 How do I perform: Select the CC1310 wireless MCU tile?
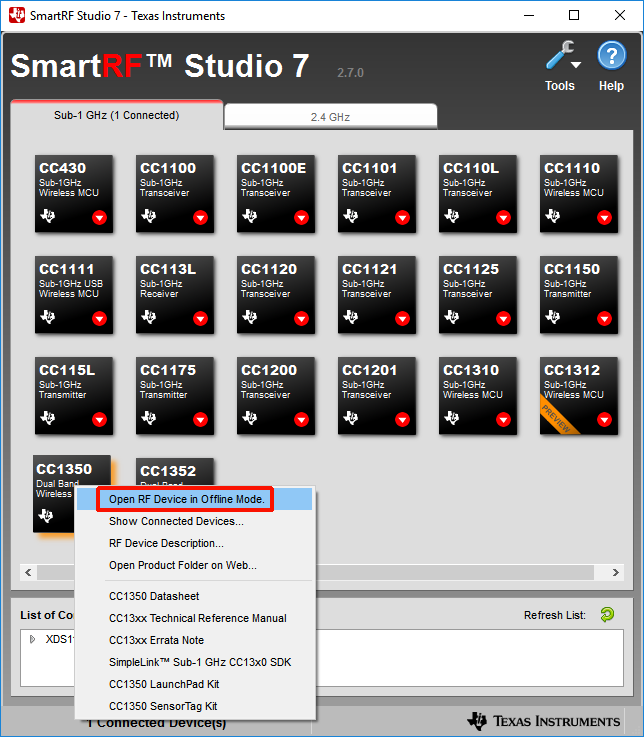tap(477, 395)
